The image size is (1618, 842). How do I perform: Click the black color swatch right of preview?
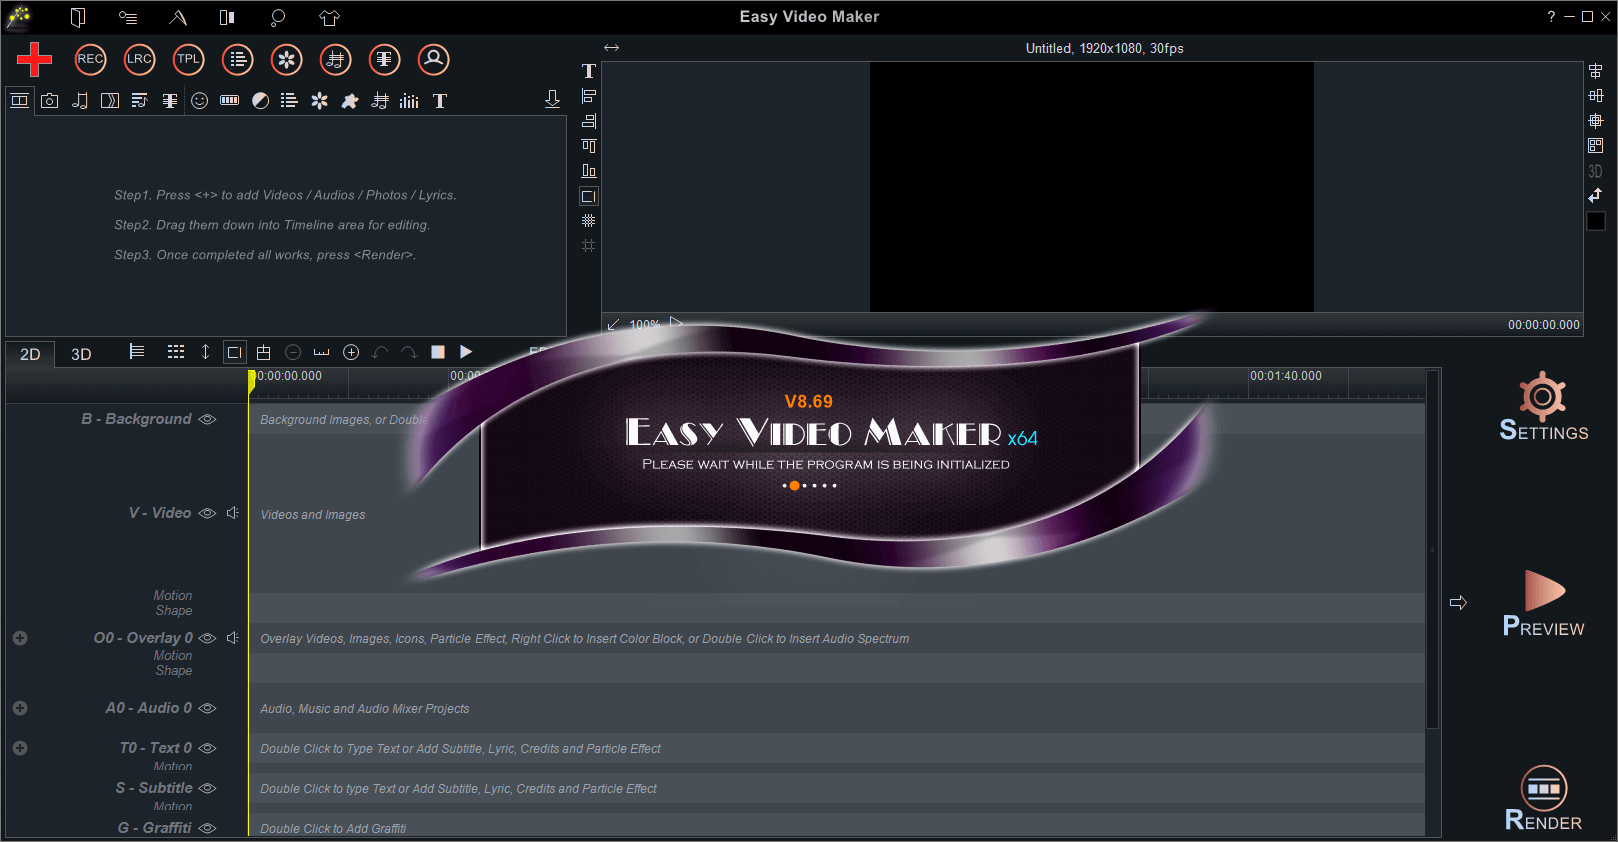(1596, 221)
